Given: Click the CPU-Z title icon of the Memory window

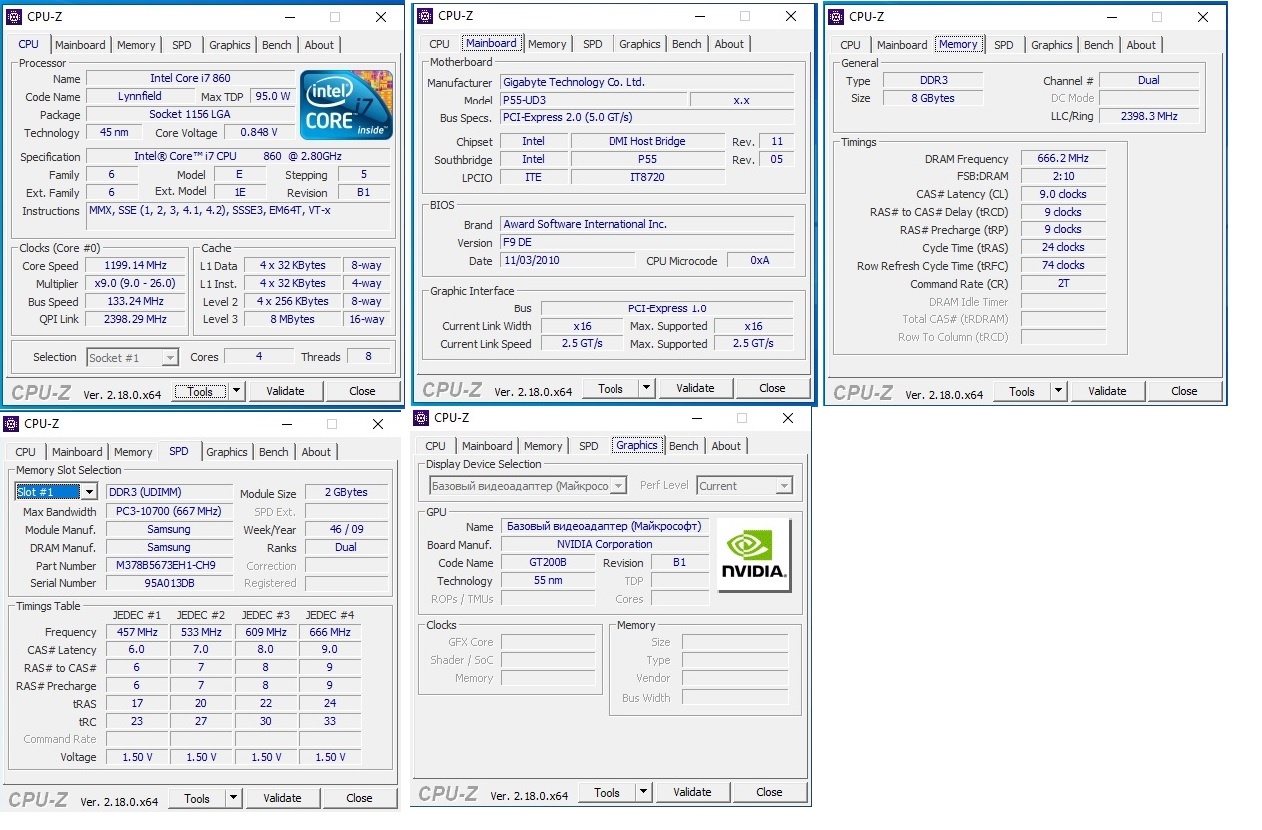Looking at the screenshot, I should (835, 17).
